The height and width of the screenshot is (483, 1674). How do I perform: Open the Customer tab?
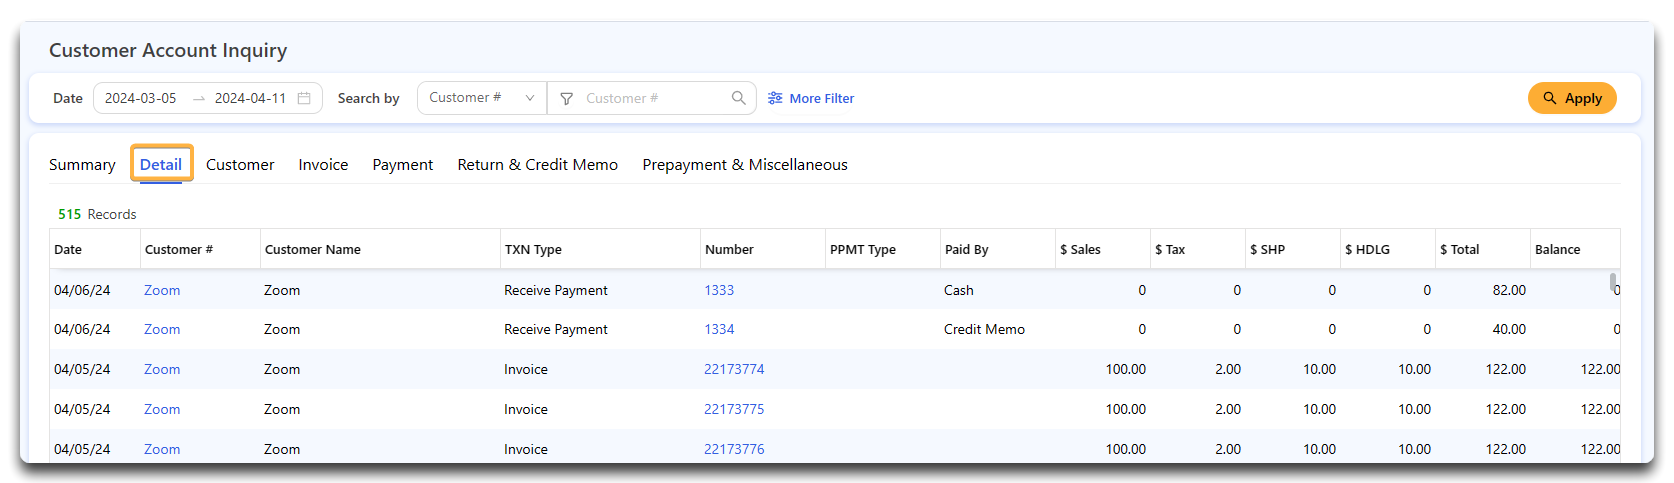pos(240,165)
